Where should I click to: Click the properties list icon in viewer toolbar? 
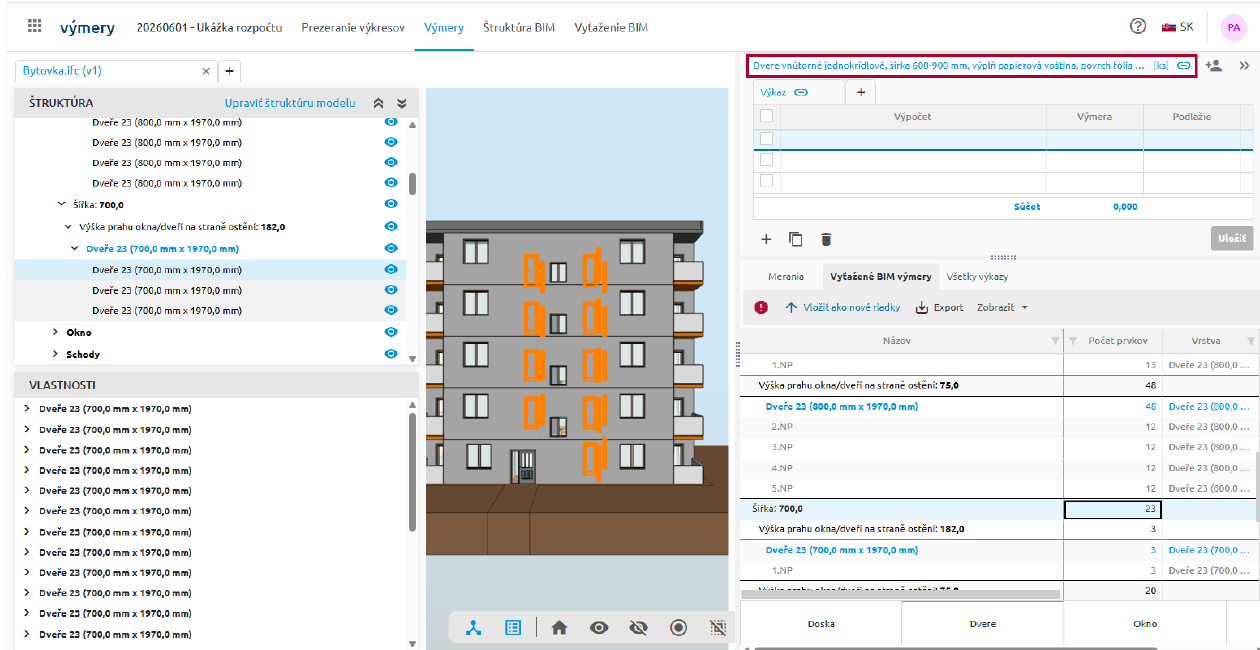(513, 627)
